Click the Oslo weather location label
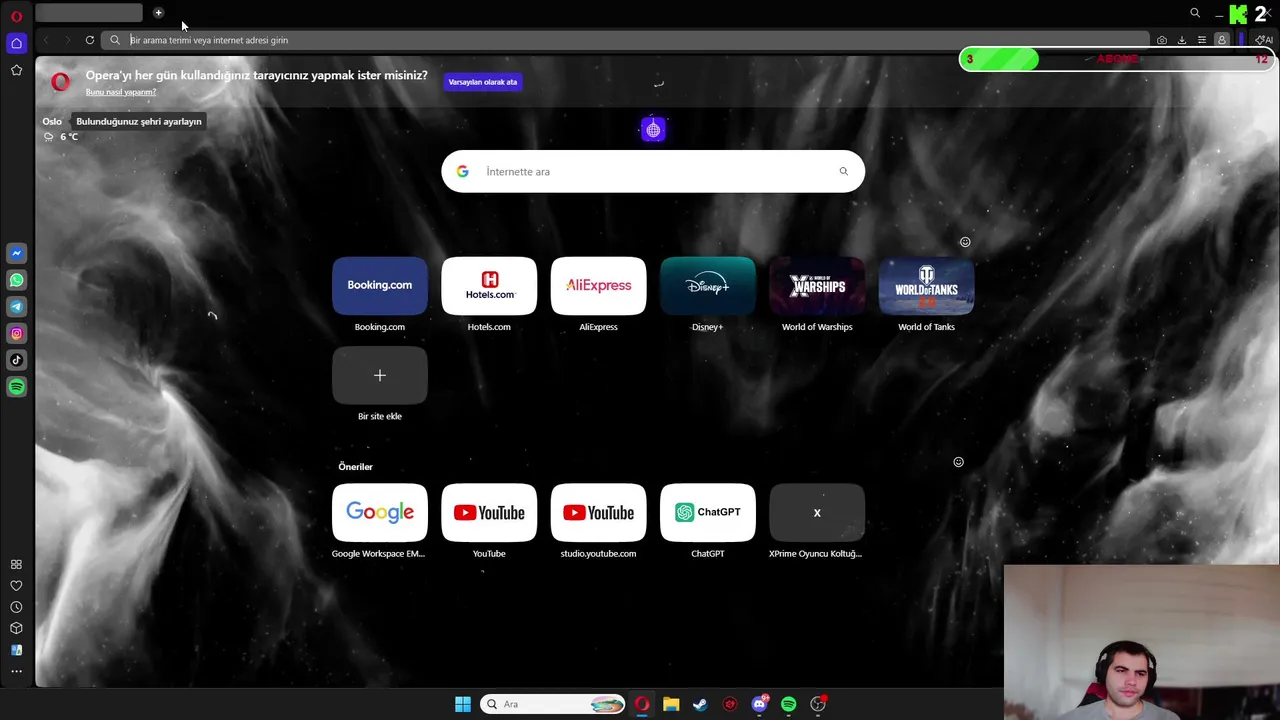Image resolution: width=1280 pixels, height=720 pixels. [52, 121]
